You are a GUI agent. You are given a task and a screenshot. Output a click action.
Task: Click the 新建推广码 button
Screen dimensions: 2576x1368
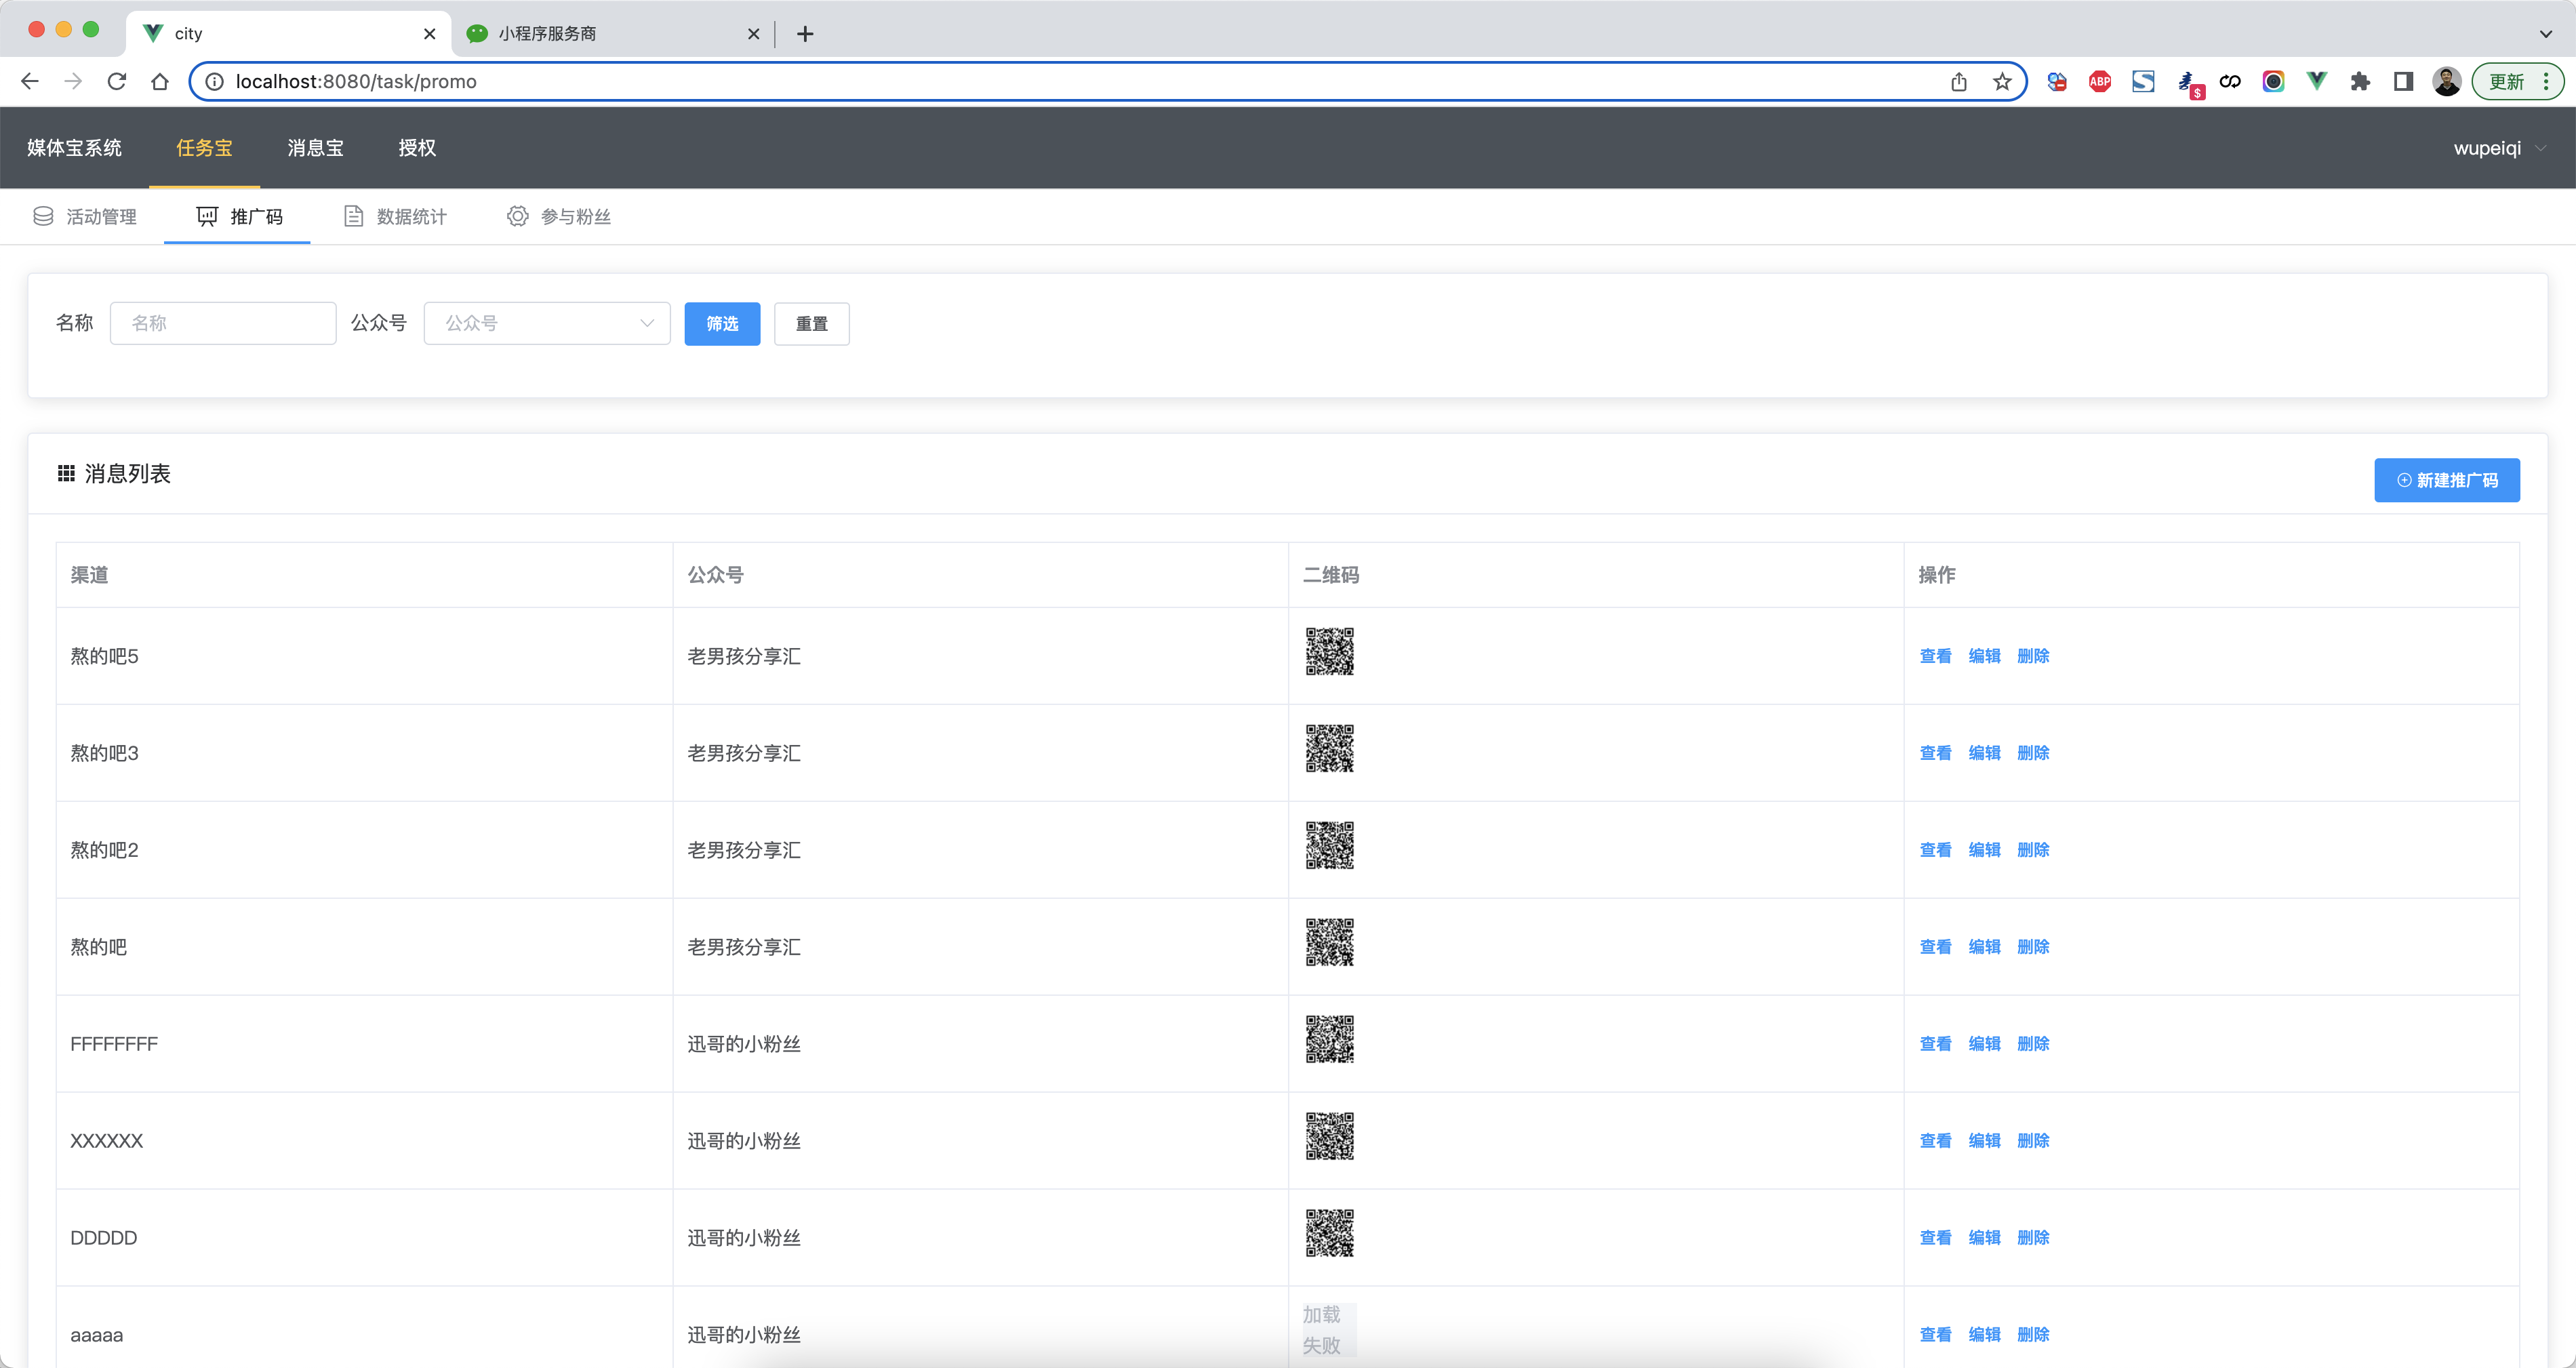(x=2446, y=480)
